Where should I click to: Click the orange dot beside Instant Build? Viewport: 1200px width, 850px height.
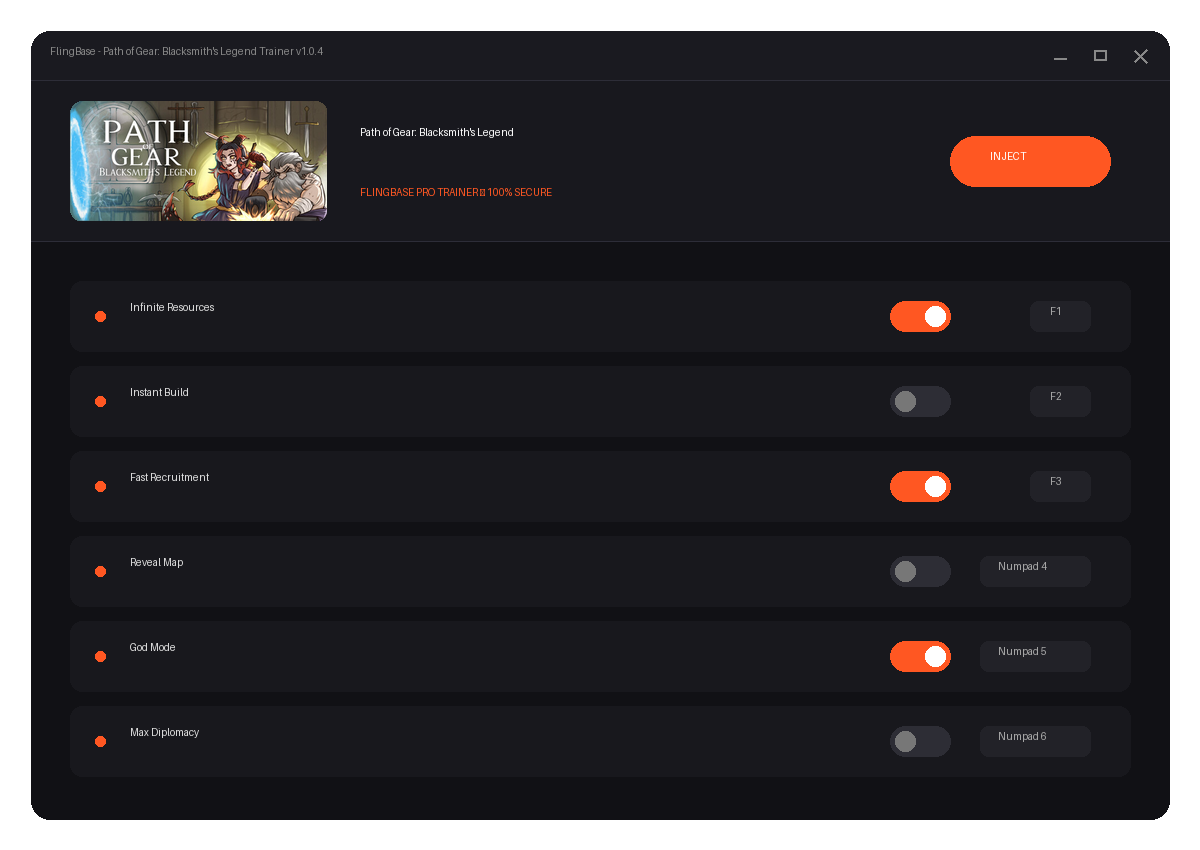100,401
